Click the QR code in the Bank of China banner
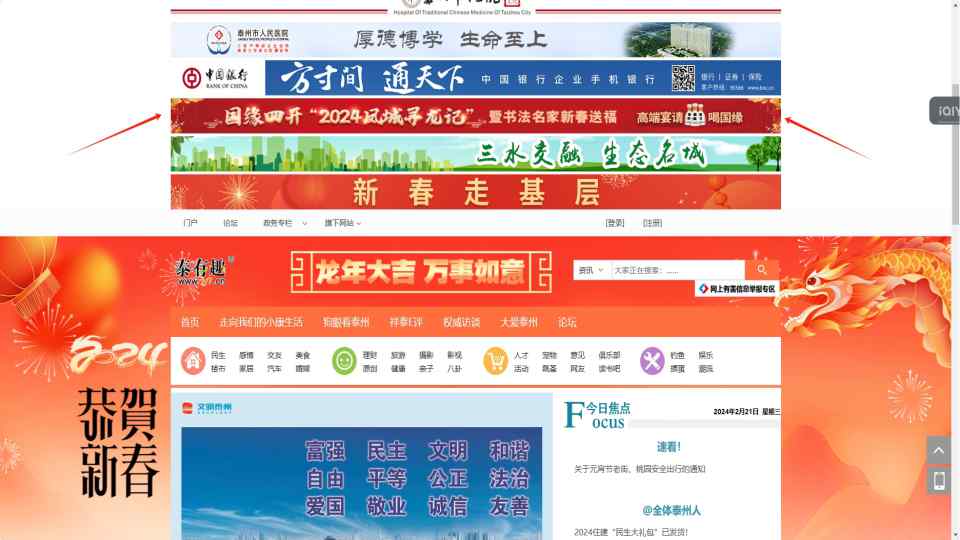This screenshot has width=960, height=540. tap(683, 78)
